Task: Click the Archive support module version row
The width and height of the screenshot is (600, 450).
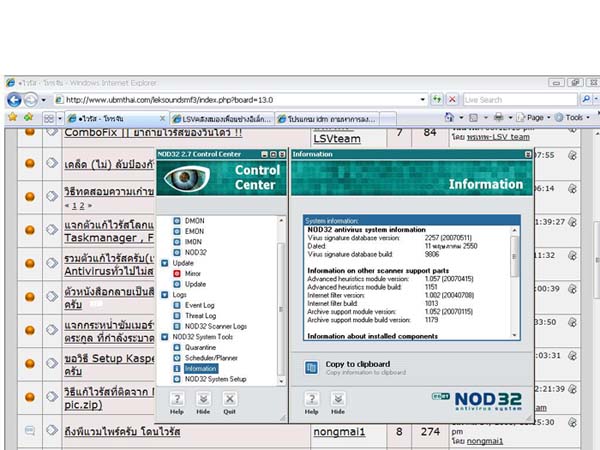Action: tap(390, 312)
